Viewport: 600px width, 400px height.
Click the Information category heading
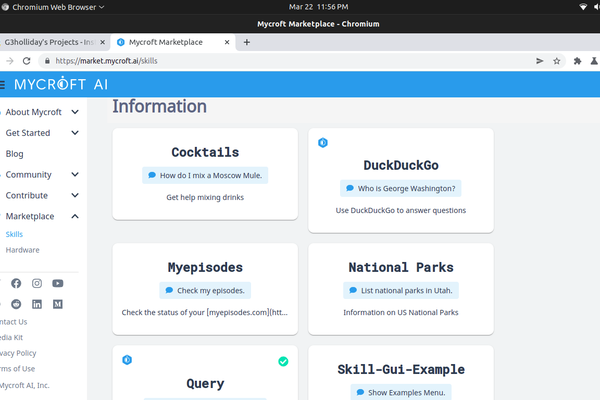160,106
